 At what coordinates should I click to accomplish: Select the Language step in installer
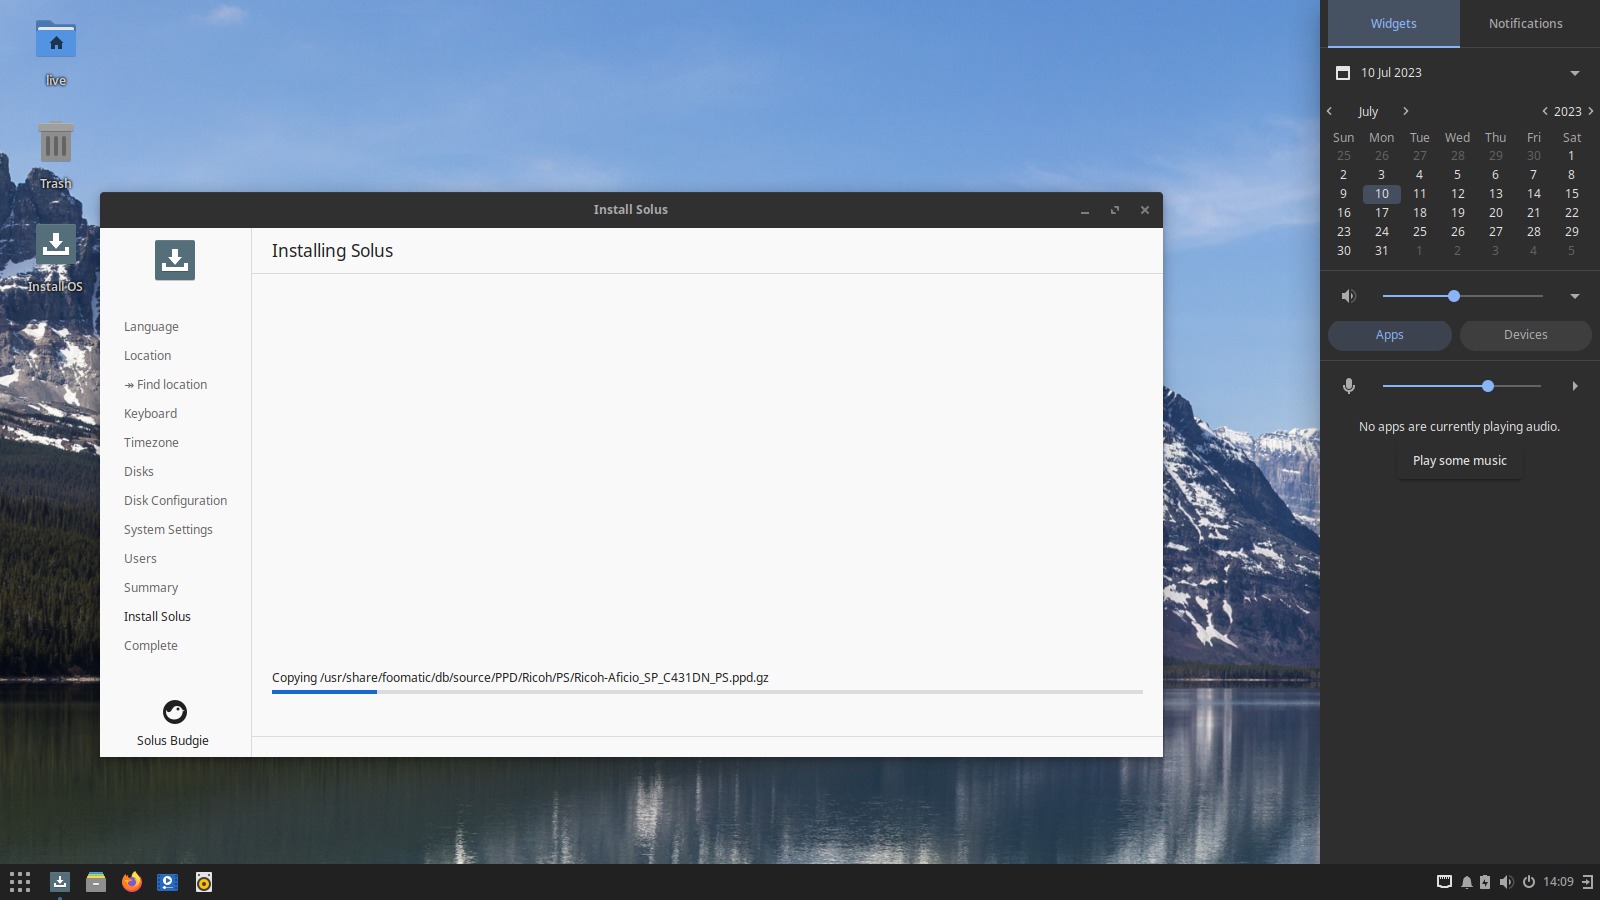pos(151,327)
